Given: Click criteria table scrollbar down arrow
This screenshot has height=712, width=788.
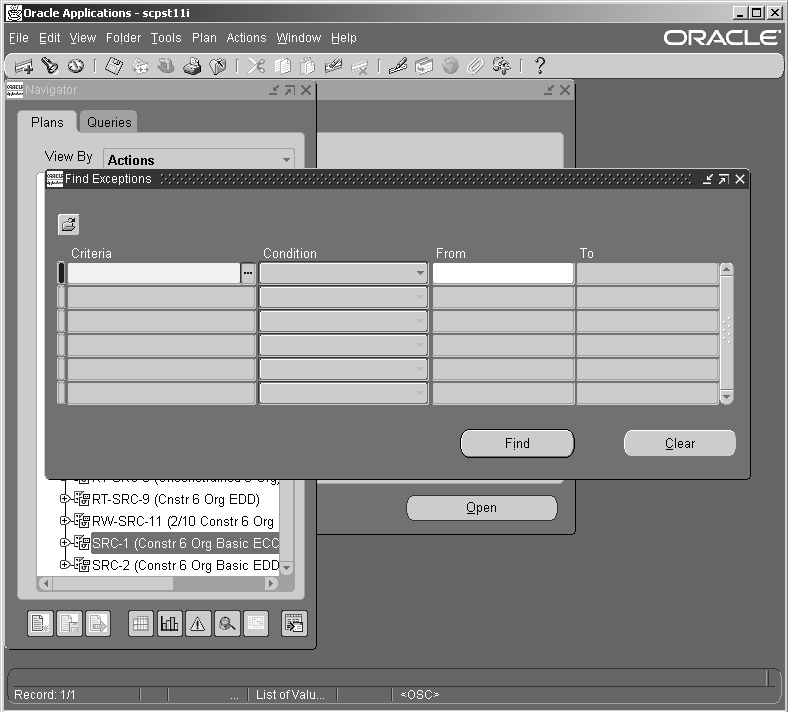Looking at the screenshot, I should [x=726, y=397].
